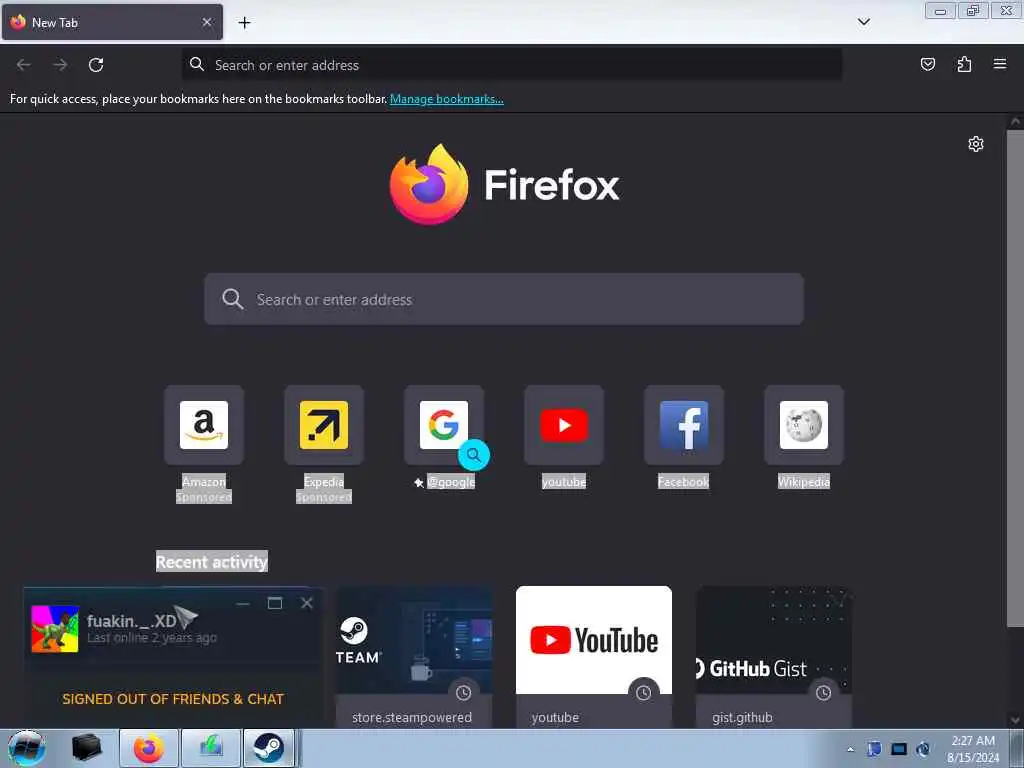Switch to Firefox in the taskbar

pyautogui.click(x=149, y=748)
